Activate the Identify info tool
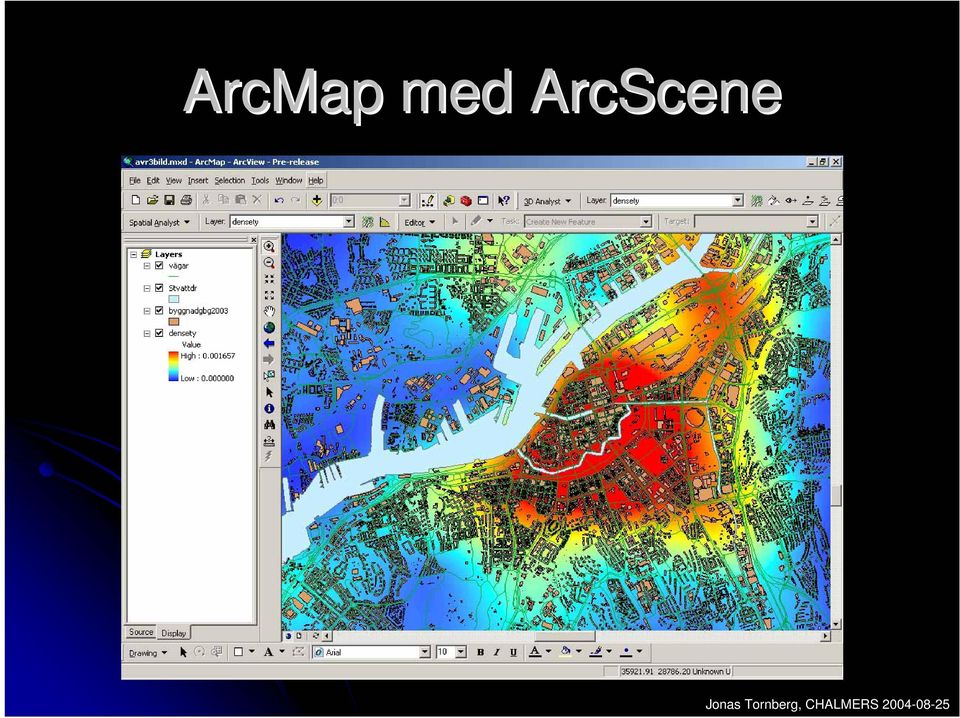960x718 pixels. pyautogui.click(x=269, y=408)
